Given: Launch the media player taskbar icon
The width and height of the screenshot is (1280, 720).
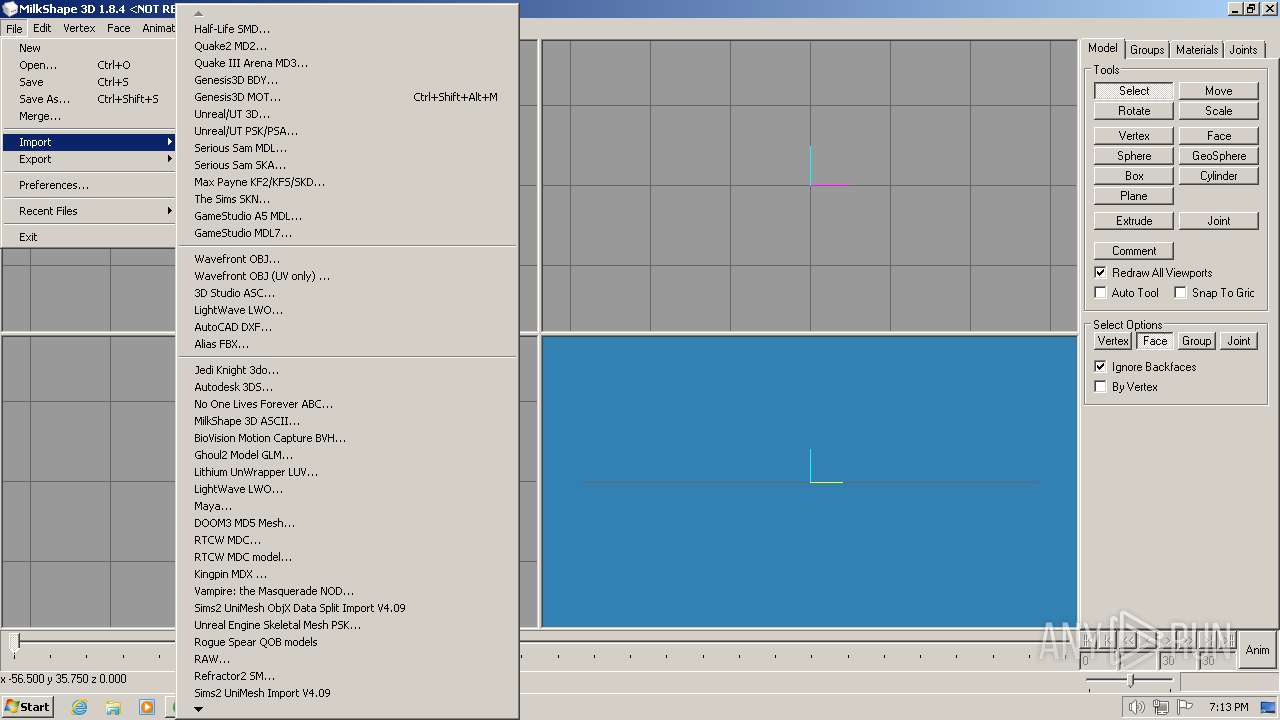Looking at the screenshot, I should pos(147,707).
